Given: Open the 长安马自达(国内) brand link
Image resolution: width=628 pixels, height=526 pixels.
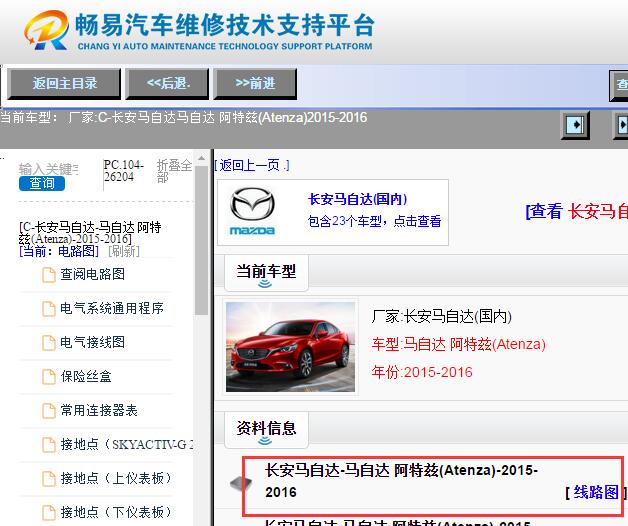Looking at the screenshot, I should (x=357, y=199).
